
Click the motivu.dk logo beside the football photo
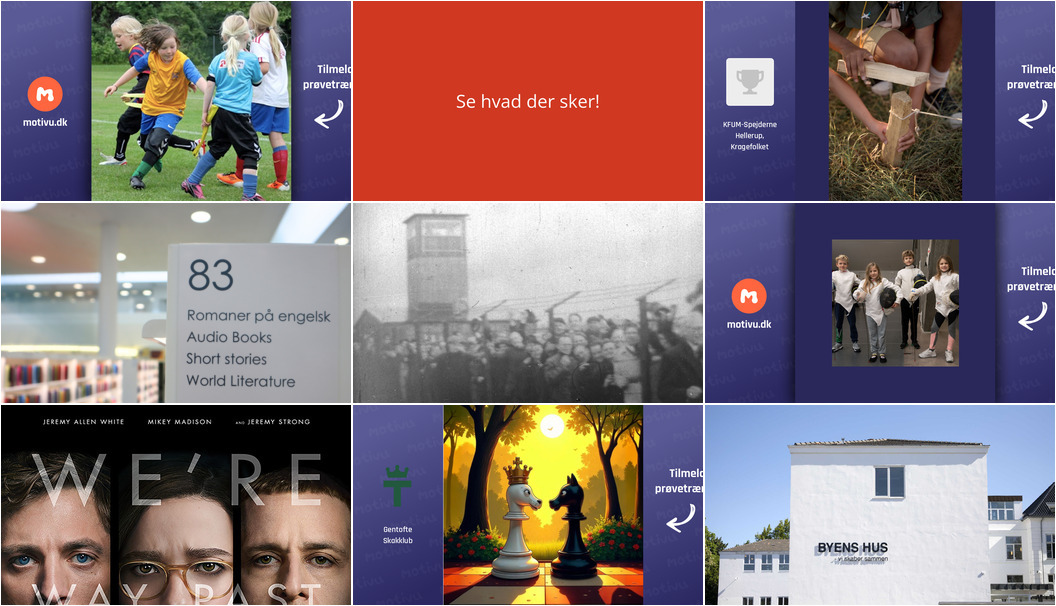45,94
